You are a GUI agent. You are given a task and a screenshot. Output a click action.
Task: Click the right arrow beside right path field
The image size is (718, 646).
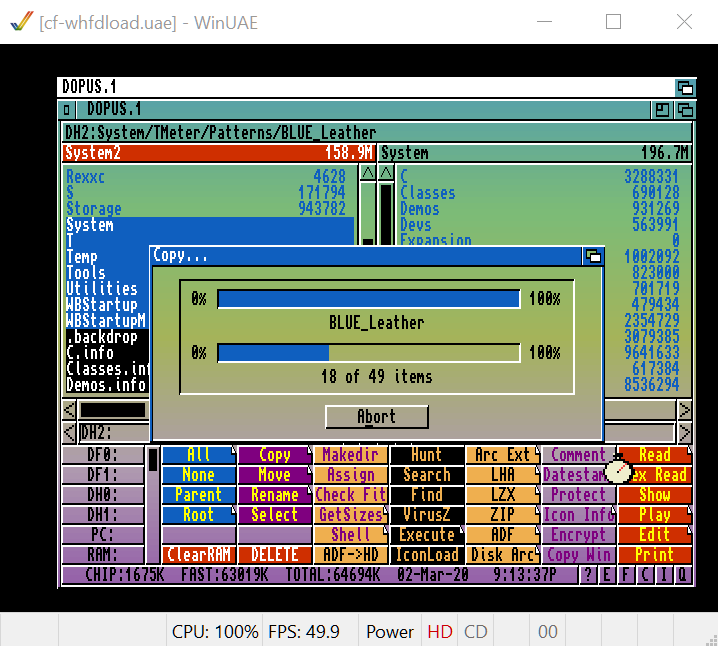pyautogui.click(x=684, y=432)
